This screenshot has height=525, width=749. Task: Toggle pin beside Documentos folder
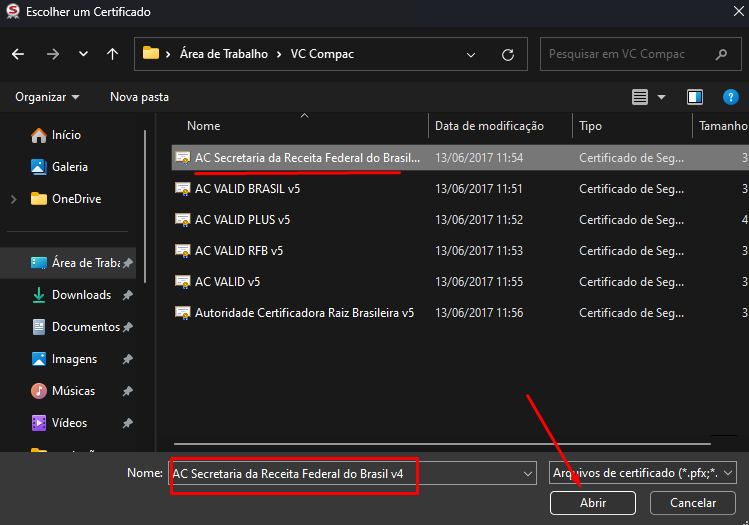coord(128,327)
